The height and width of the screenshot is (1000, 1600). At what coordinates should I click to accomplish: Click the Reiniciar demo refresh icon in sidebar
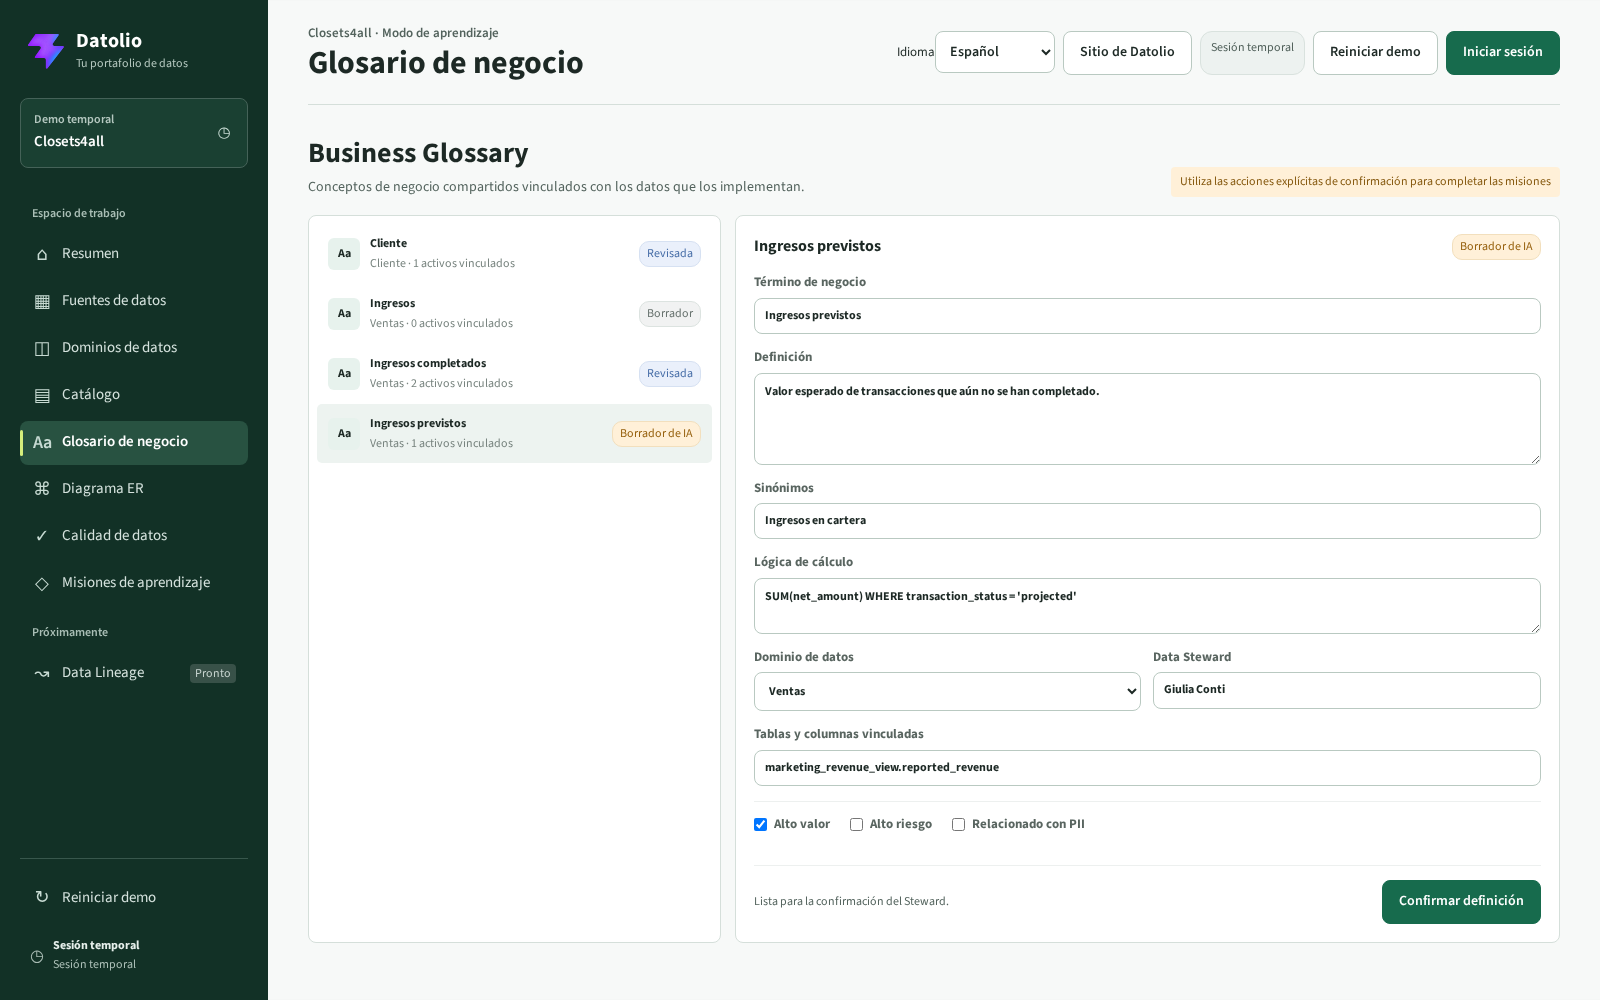(42, 897)
